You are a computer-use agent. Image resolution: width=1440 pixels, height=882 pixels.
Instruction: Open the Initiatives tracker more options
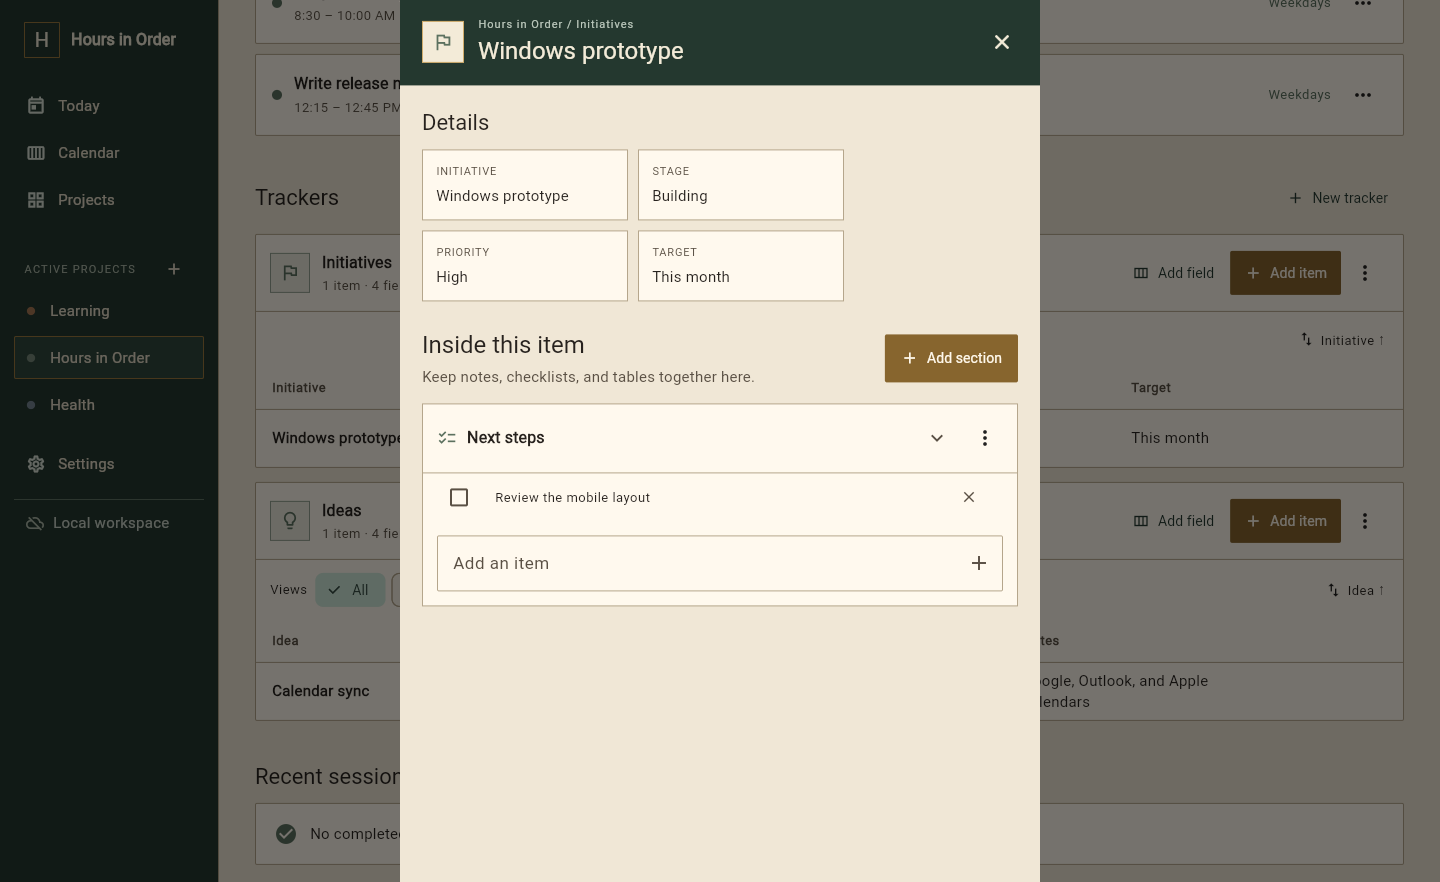pyautogui.click(x=1365, y=273)
